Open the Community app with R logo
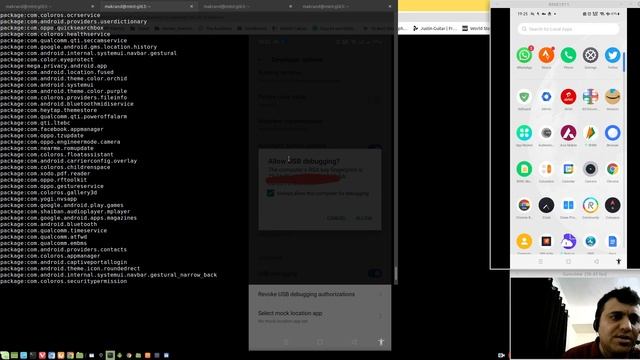Image resolution: width=640 pixels, height=360 pixels. [x=590, y=205]
